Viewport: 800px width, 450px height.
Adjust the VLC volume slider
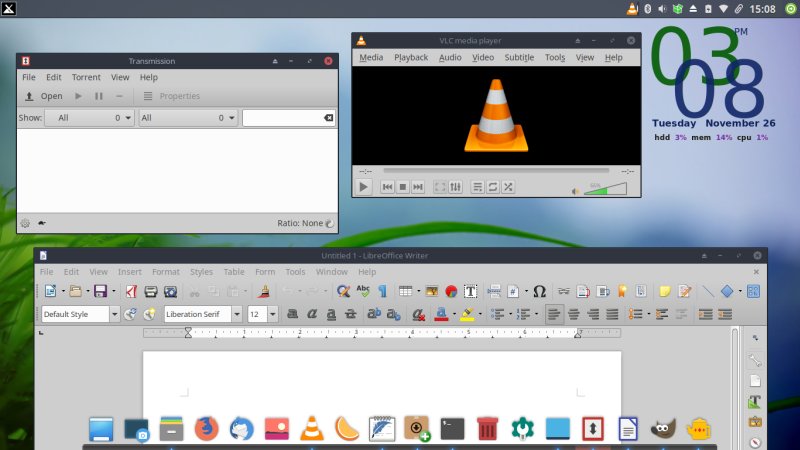607,188
